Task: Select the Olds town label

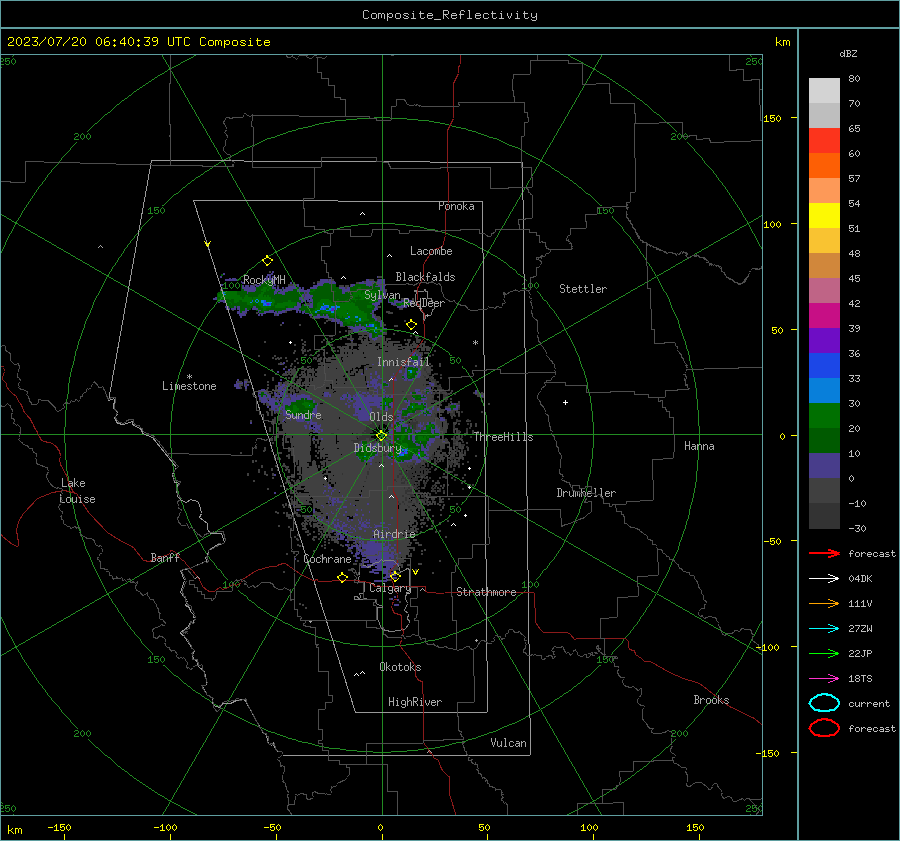Action: click(x=381, y=417)
